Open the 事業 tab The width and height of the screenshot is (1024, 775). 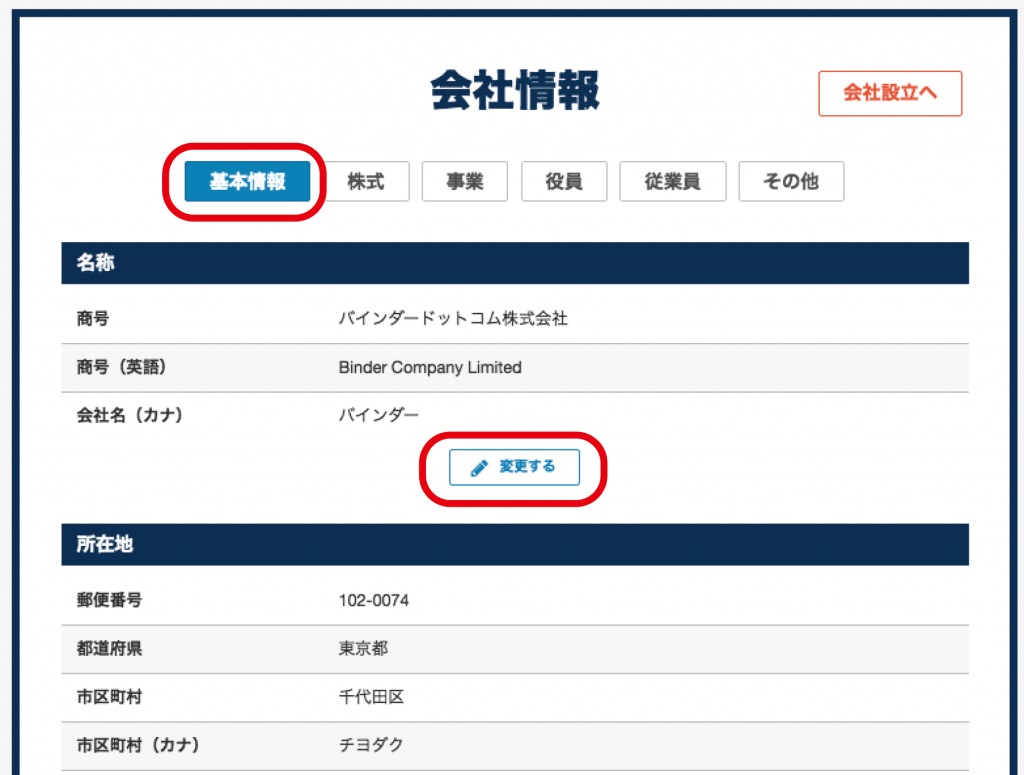point(464,182)
